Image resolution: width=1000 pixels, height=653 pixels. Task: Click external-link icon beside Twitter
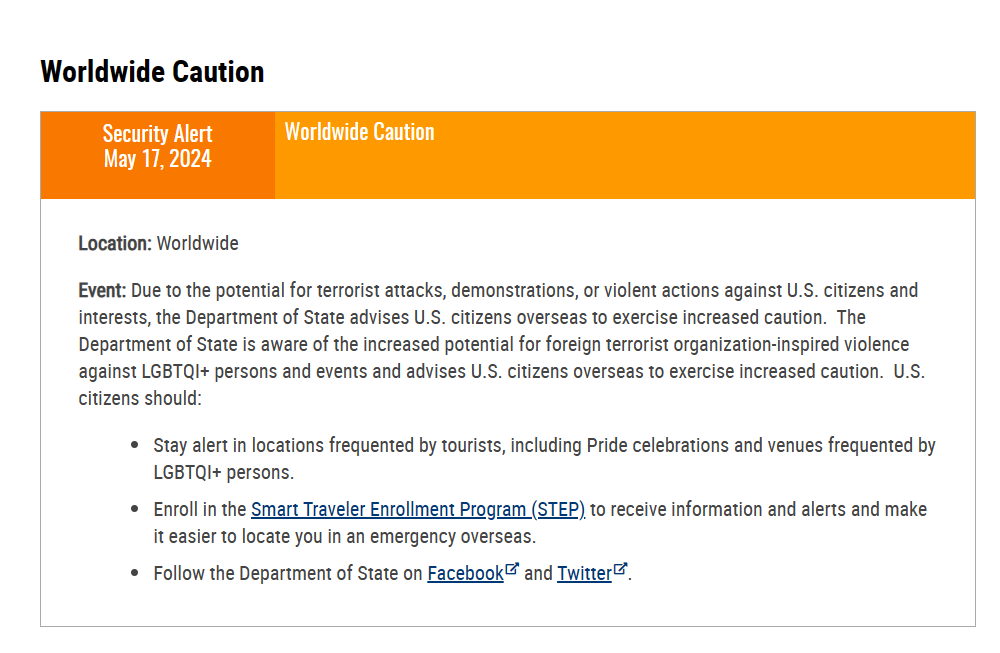pos(620,569)
